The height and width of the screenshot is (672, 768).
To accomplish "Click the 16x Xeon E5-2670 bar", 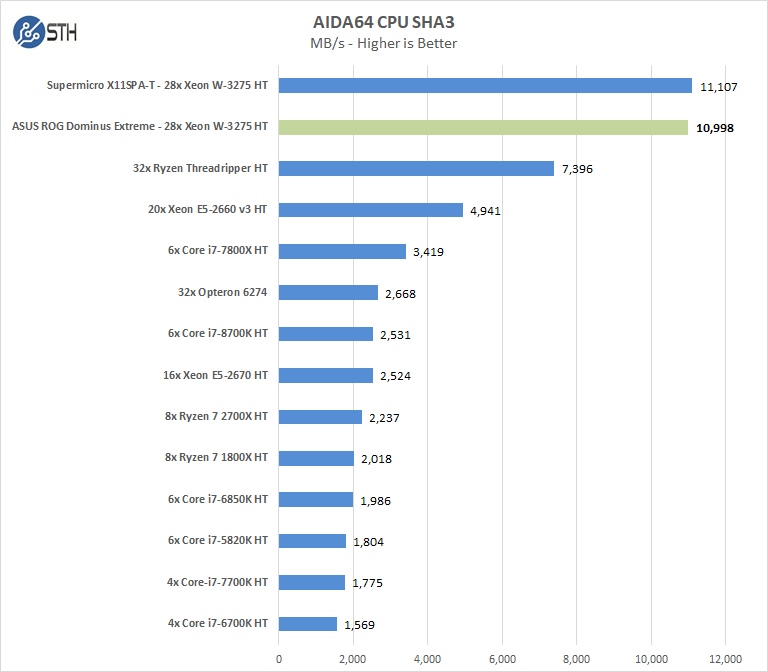I will click(326, 375).
